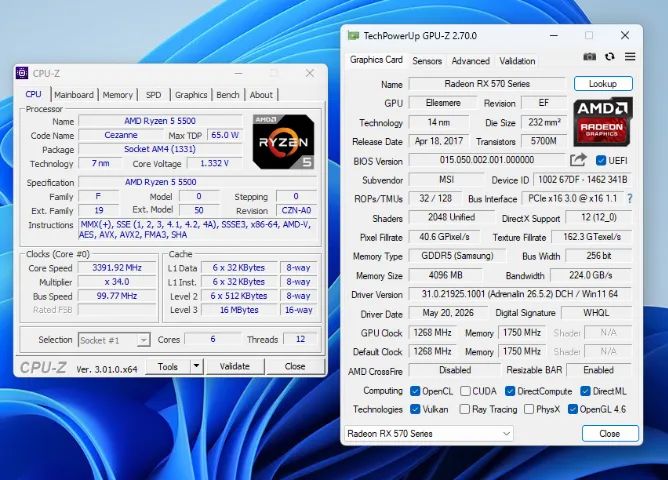The width and height of the screenshot is (668, 480).
Task: Toggle the DirectML checkbox
Action: 585,391
